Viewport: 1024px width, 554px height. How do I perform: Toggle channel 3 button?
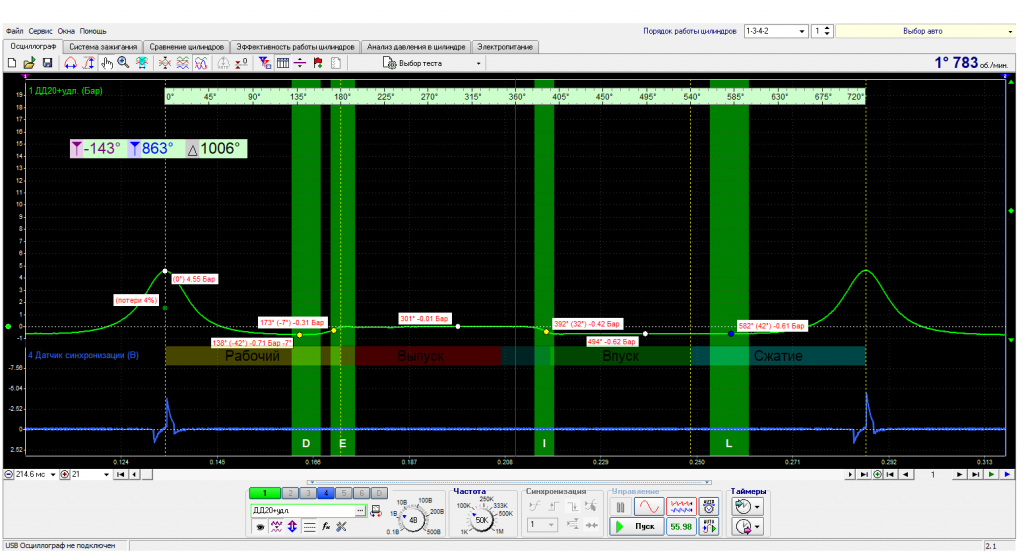click(x=308, y=493)
